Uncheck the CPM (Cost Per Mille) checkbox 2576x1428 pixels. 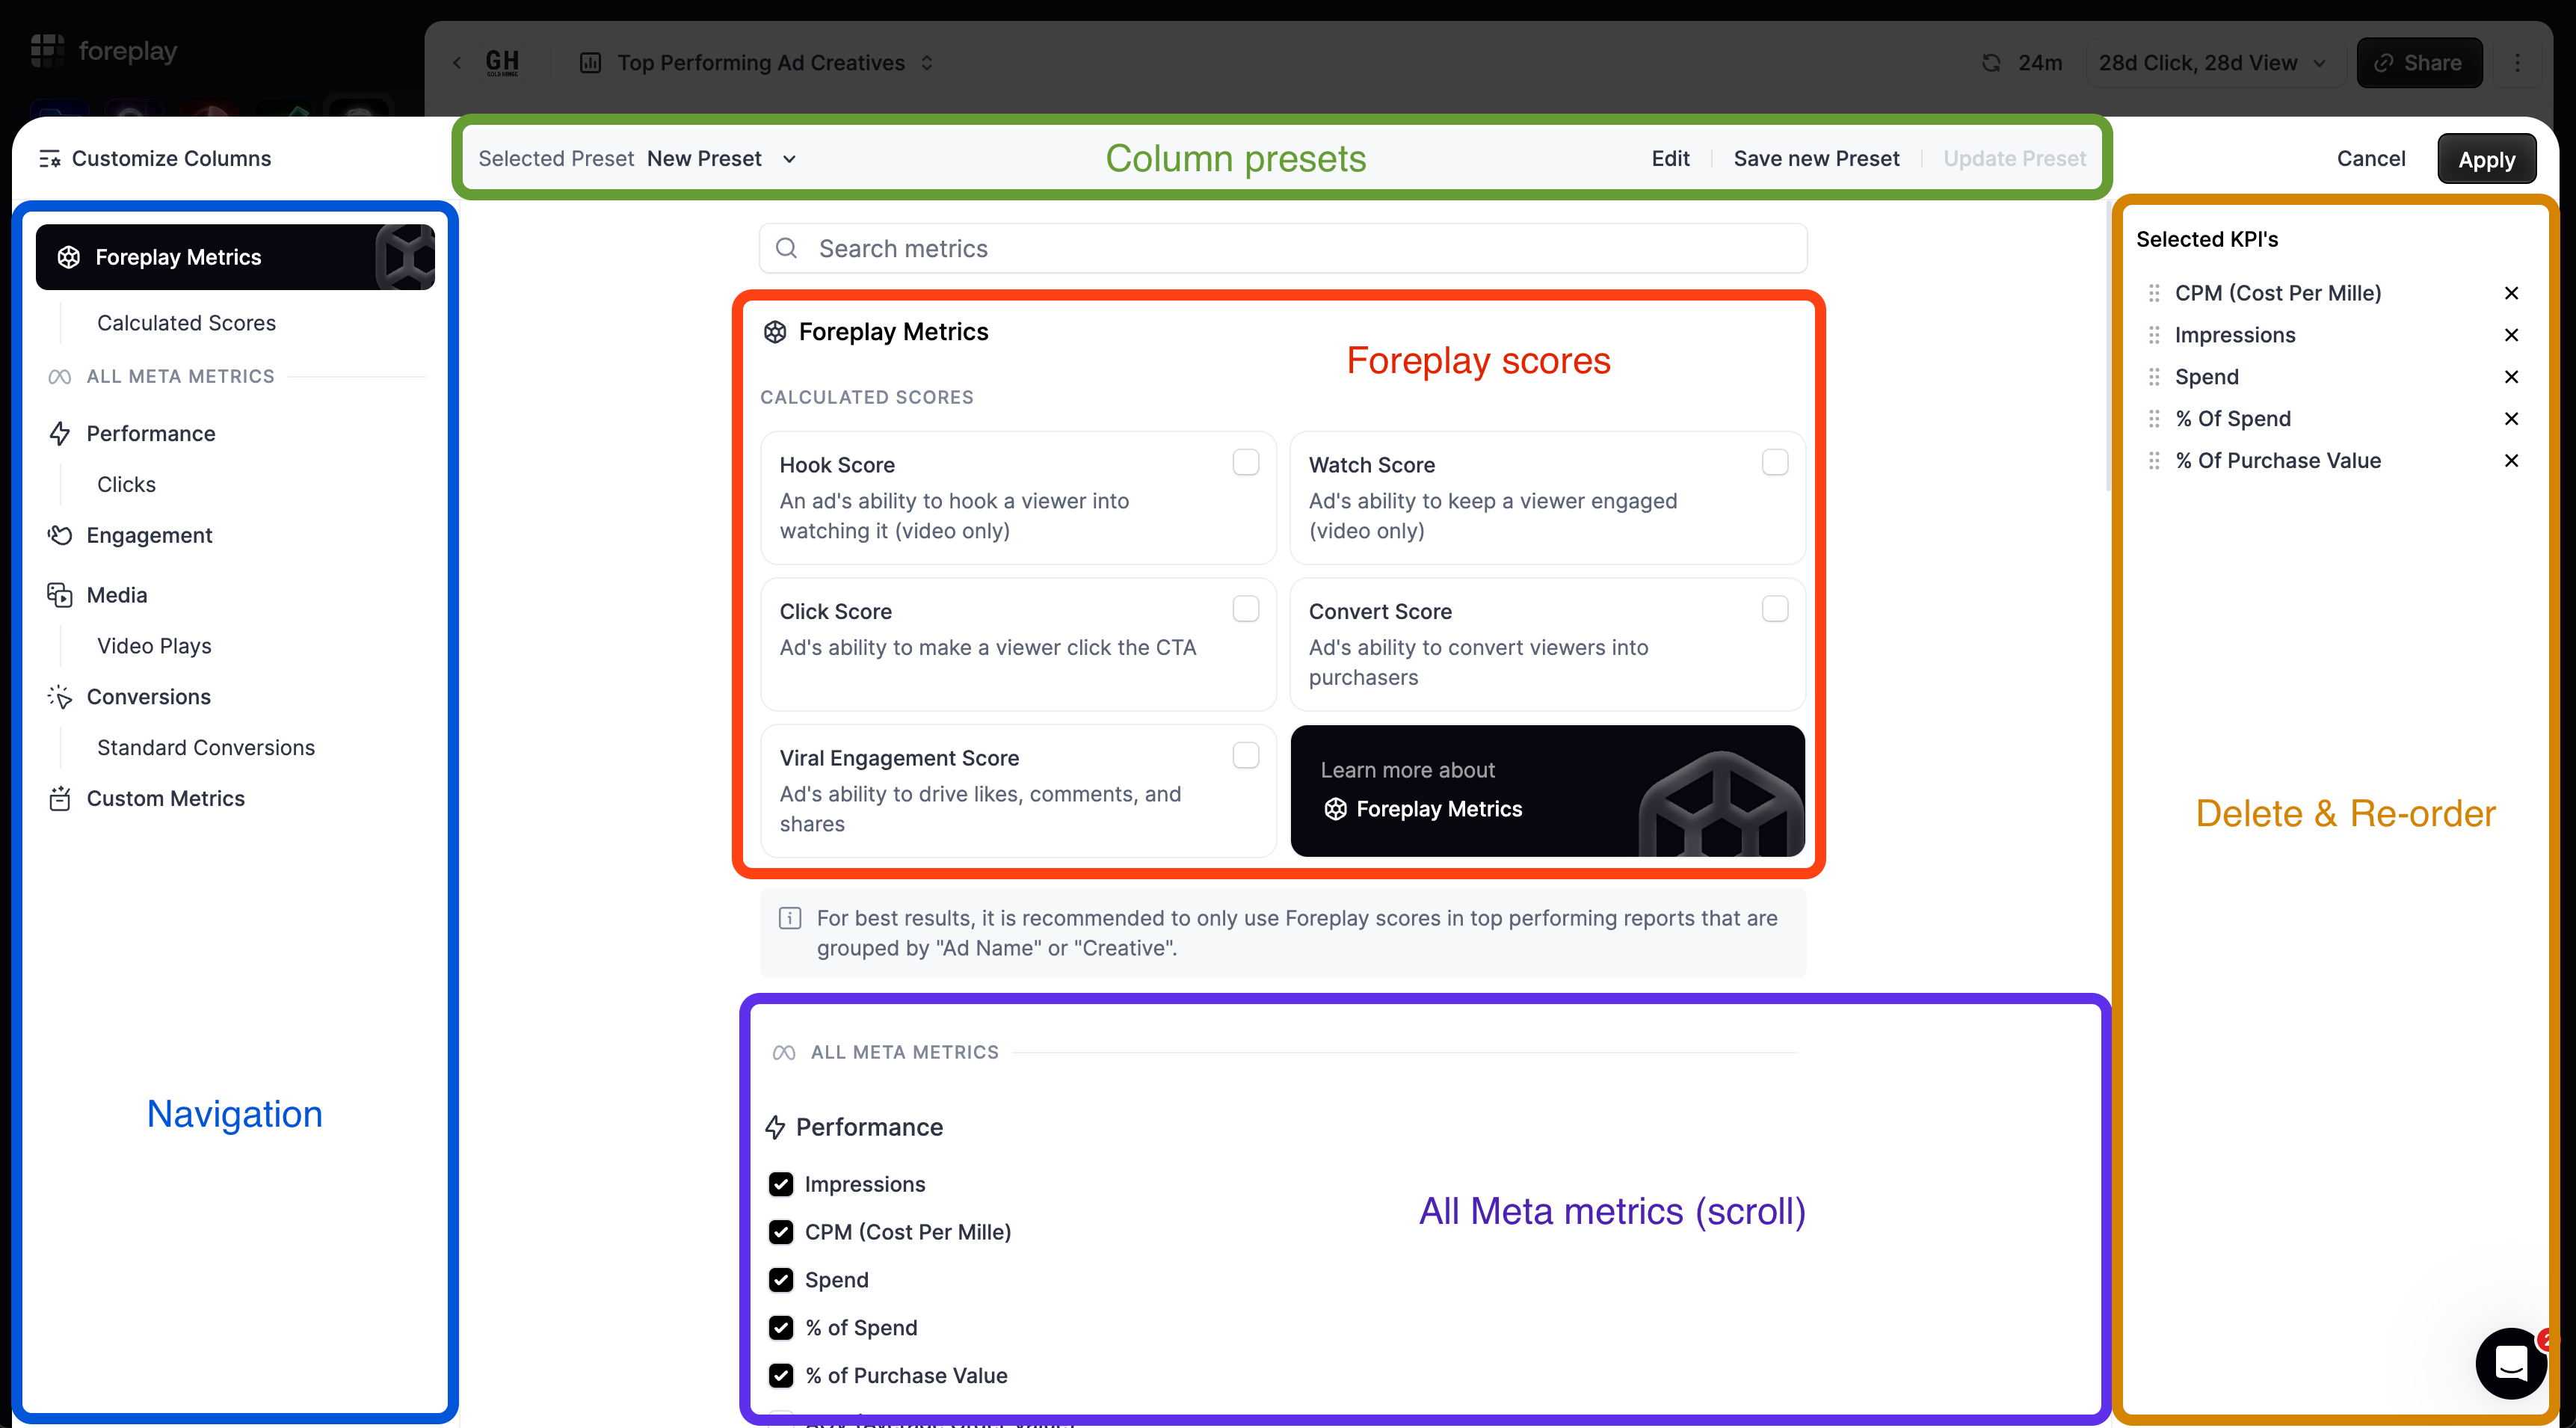click(781, 1232)
